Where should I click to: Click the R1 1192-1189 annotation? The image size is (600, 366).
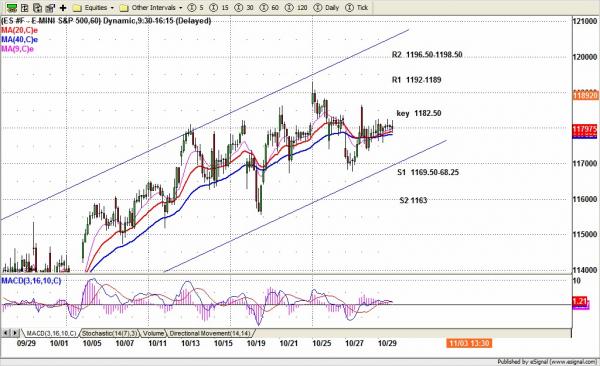(x=416, y=80)
